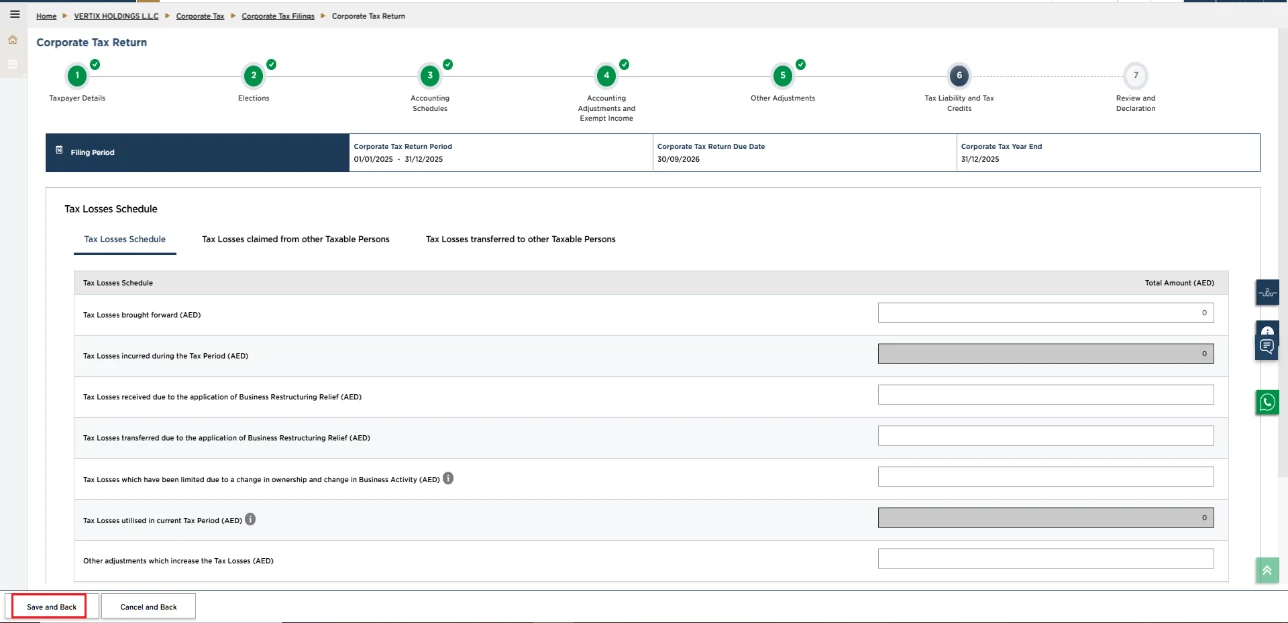Click the disabled Tax Losses incurred field

[x=1045, y=353]
